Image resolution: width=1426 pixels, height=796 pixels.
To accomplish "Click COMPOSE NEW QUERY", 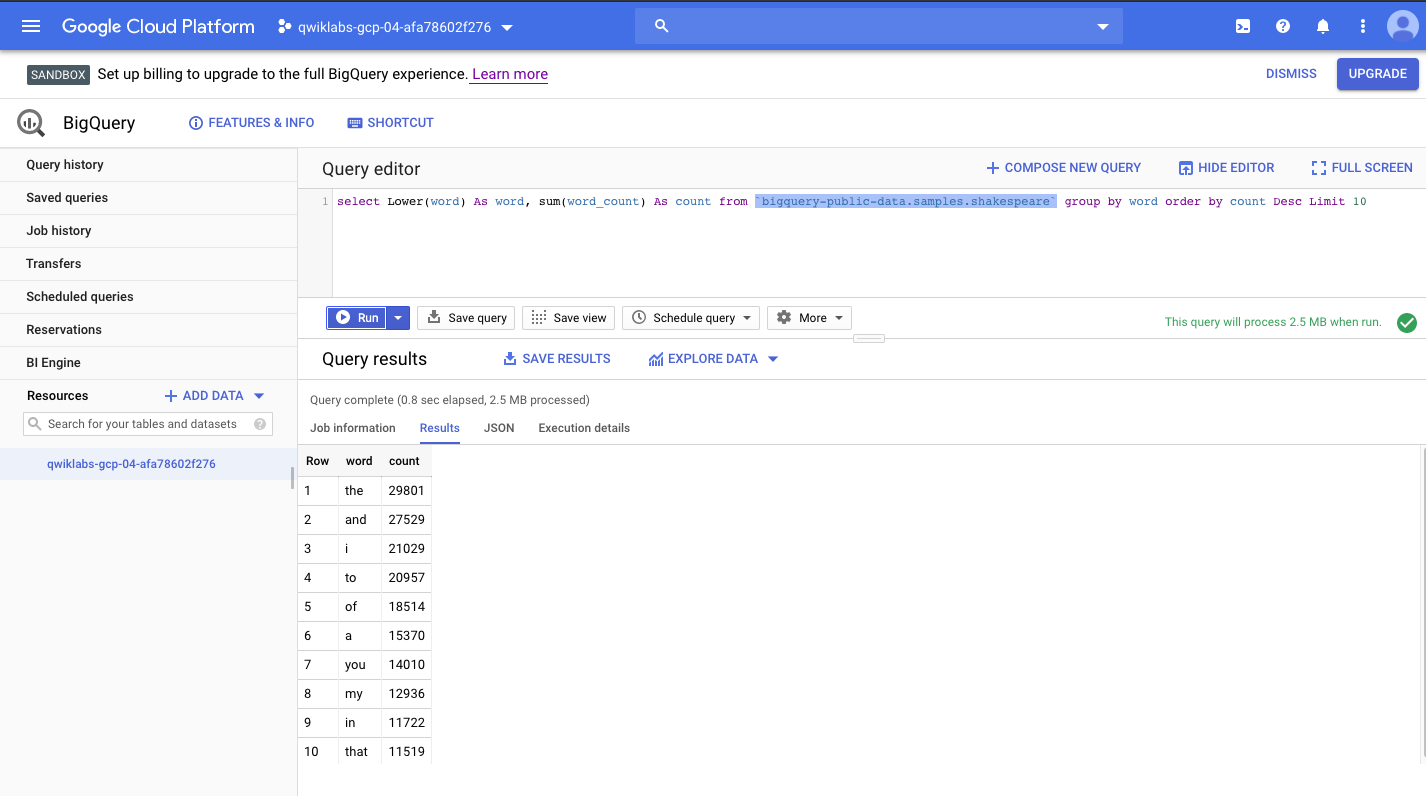I will (1064, 168).
